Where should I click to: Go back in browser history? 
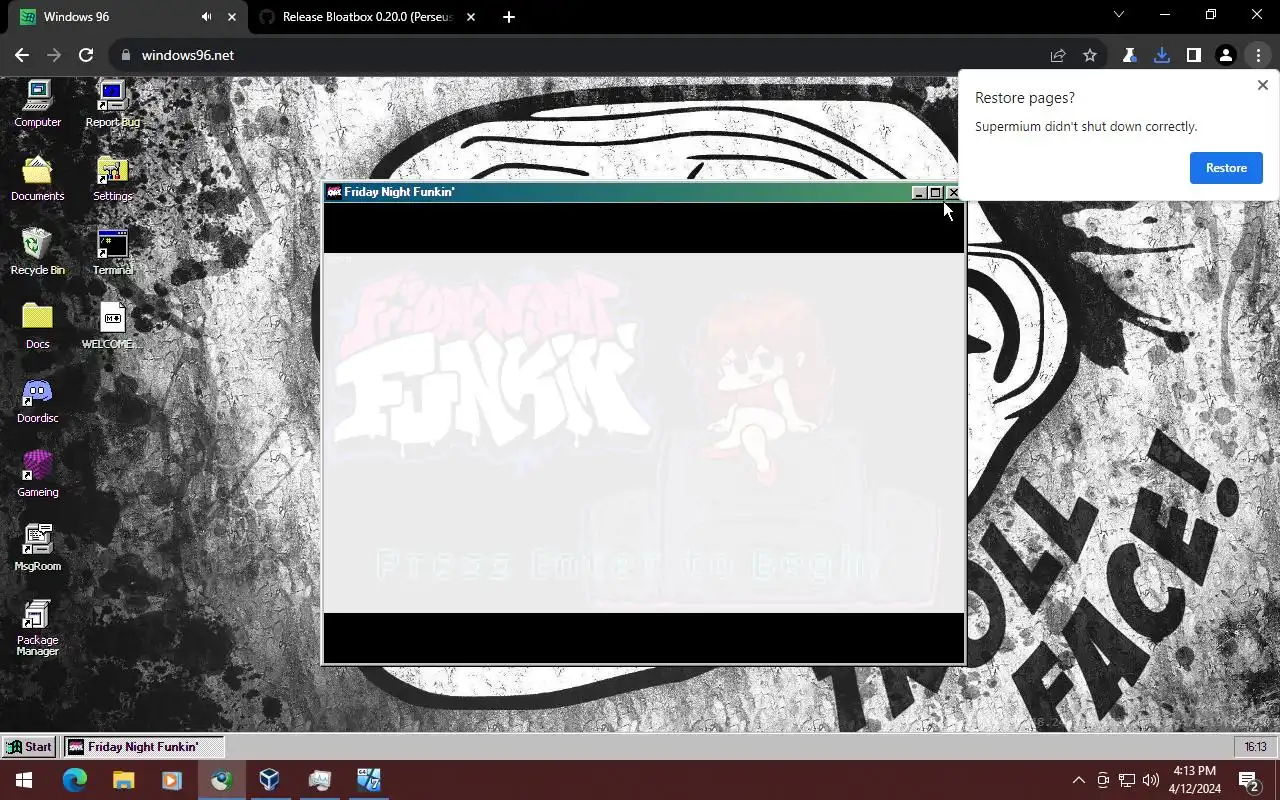[x=22, y=55]
